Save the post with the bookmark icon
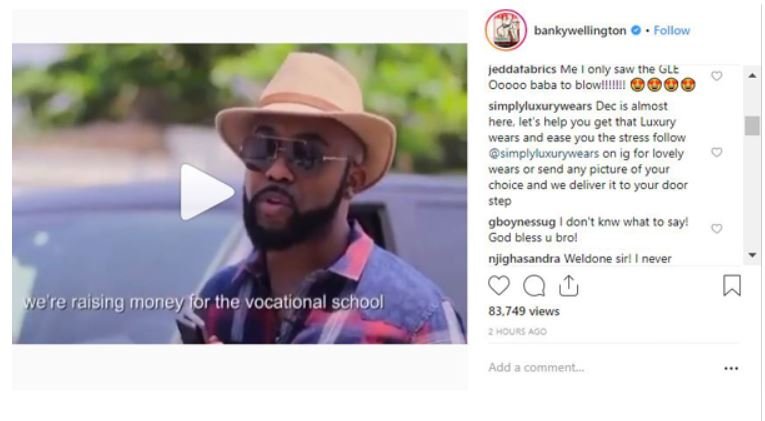 (x=731, y=285)
